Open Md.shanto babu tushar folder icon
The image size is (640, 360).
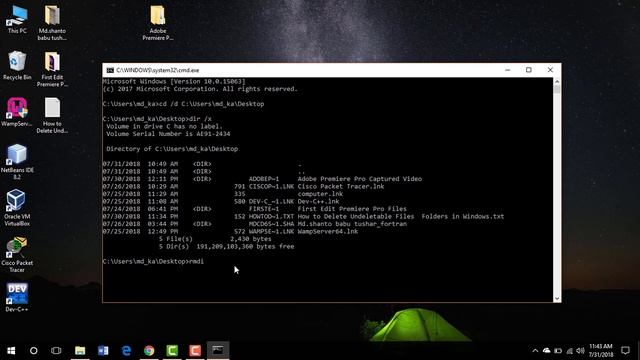[x=52, y=23]
